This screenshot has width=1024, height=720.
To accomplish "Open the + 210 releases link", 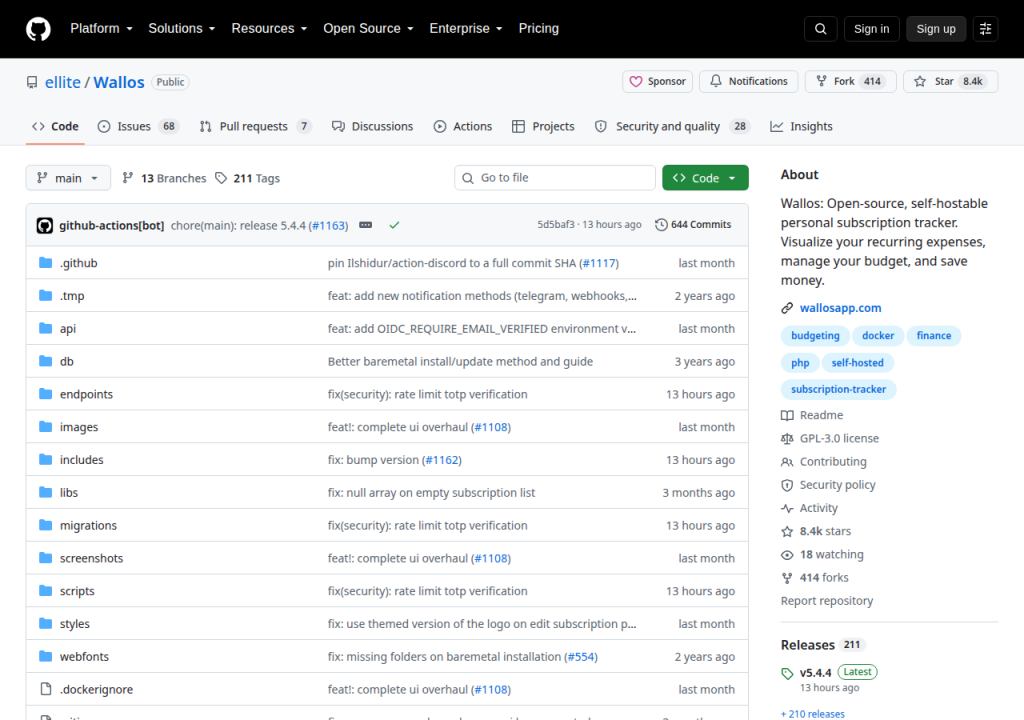I will pyautogui.click(x=812, y=713).
